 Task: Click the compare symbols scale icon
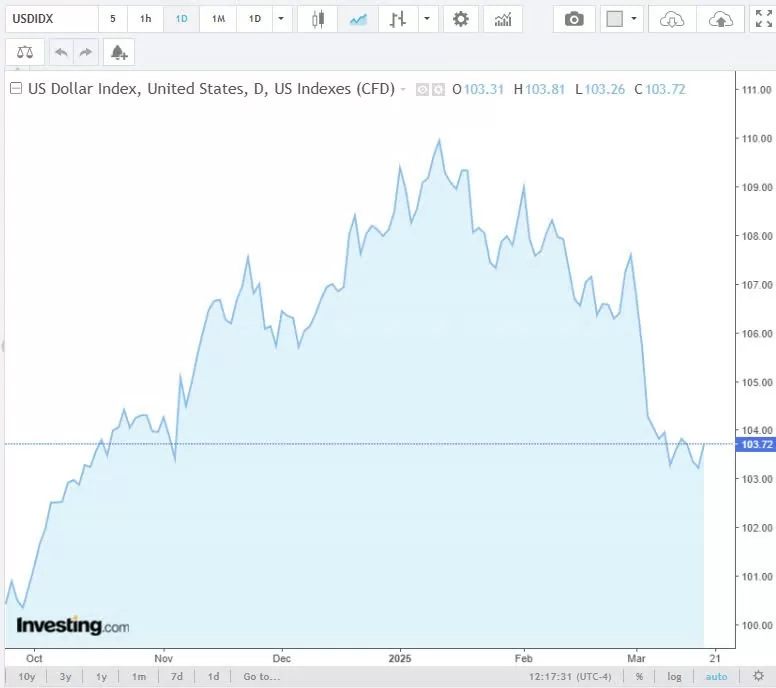[24, 52]
